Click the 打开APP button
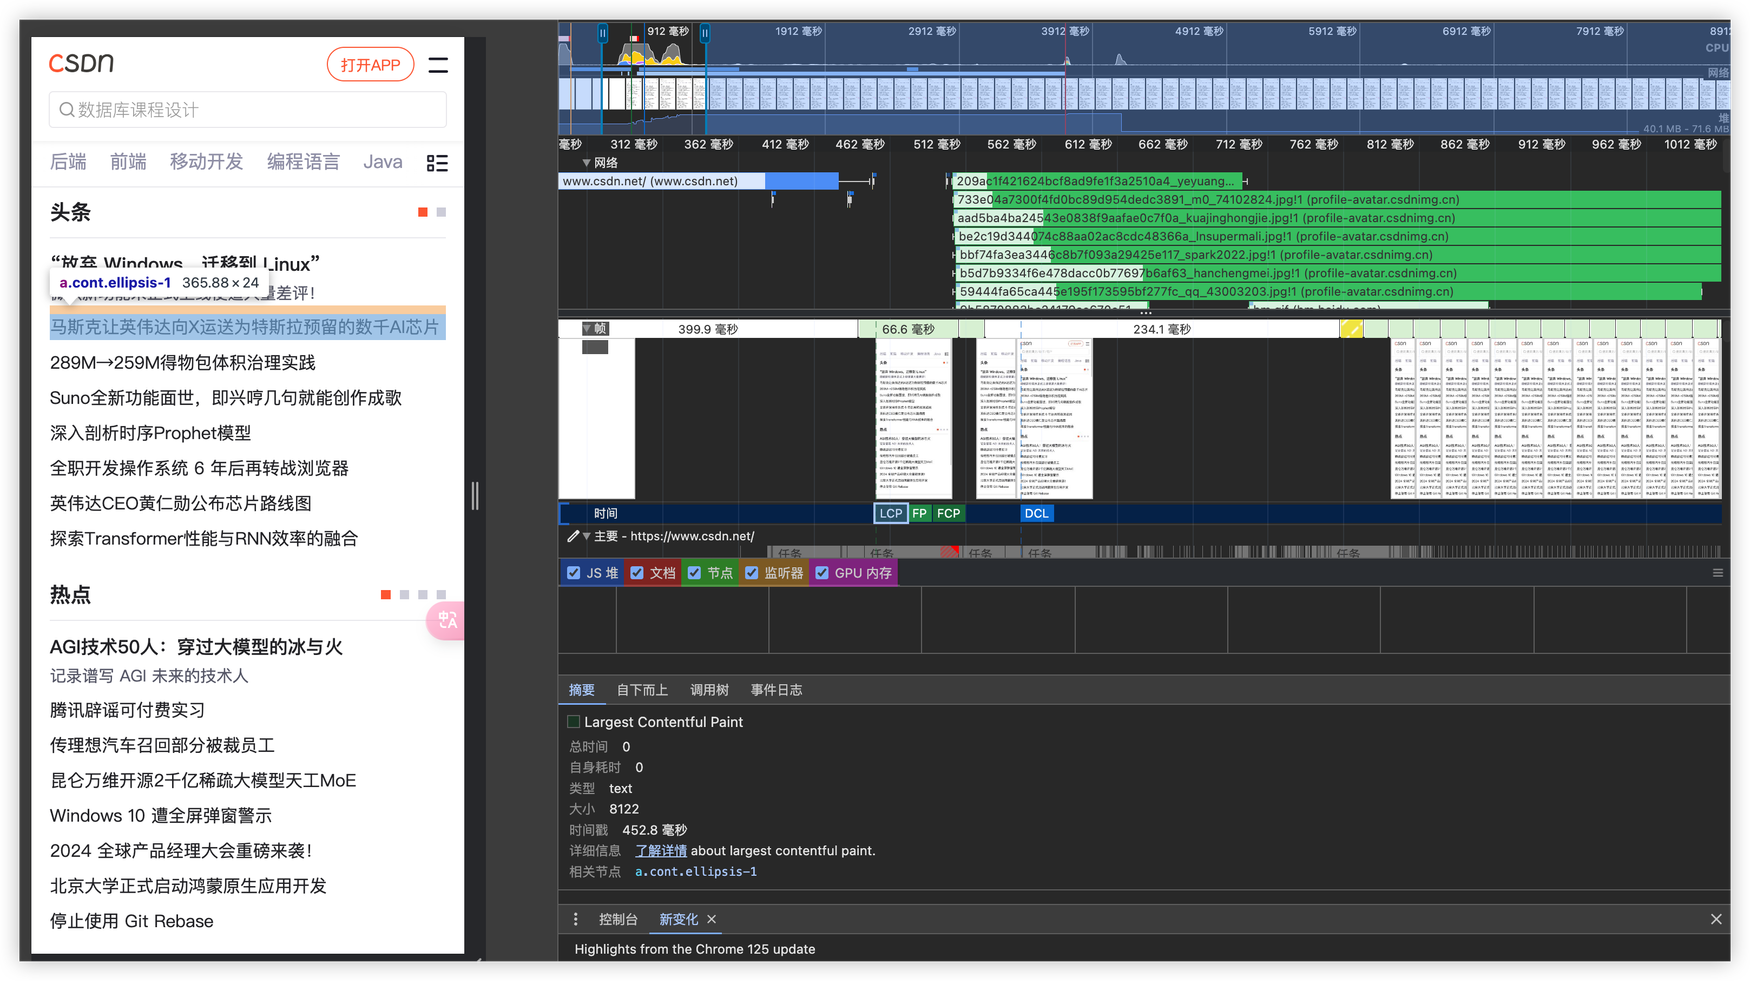Image resolution: width=1750 pixels, height=981 pixels. point(370,65)
